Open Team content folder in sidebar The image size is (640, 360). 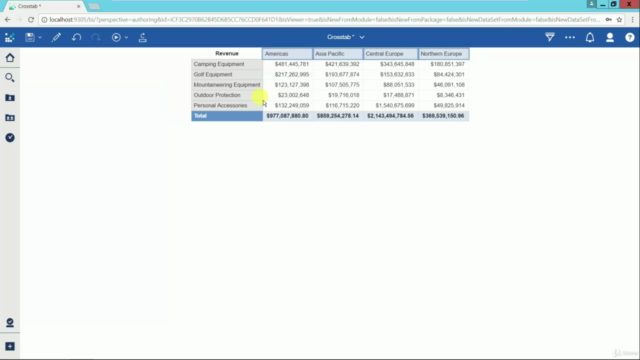click(x=10, y=118)
